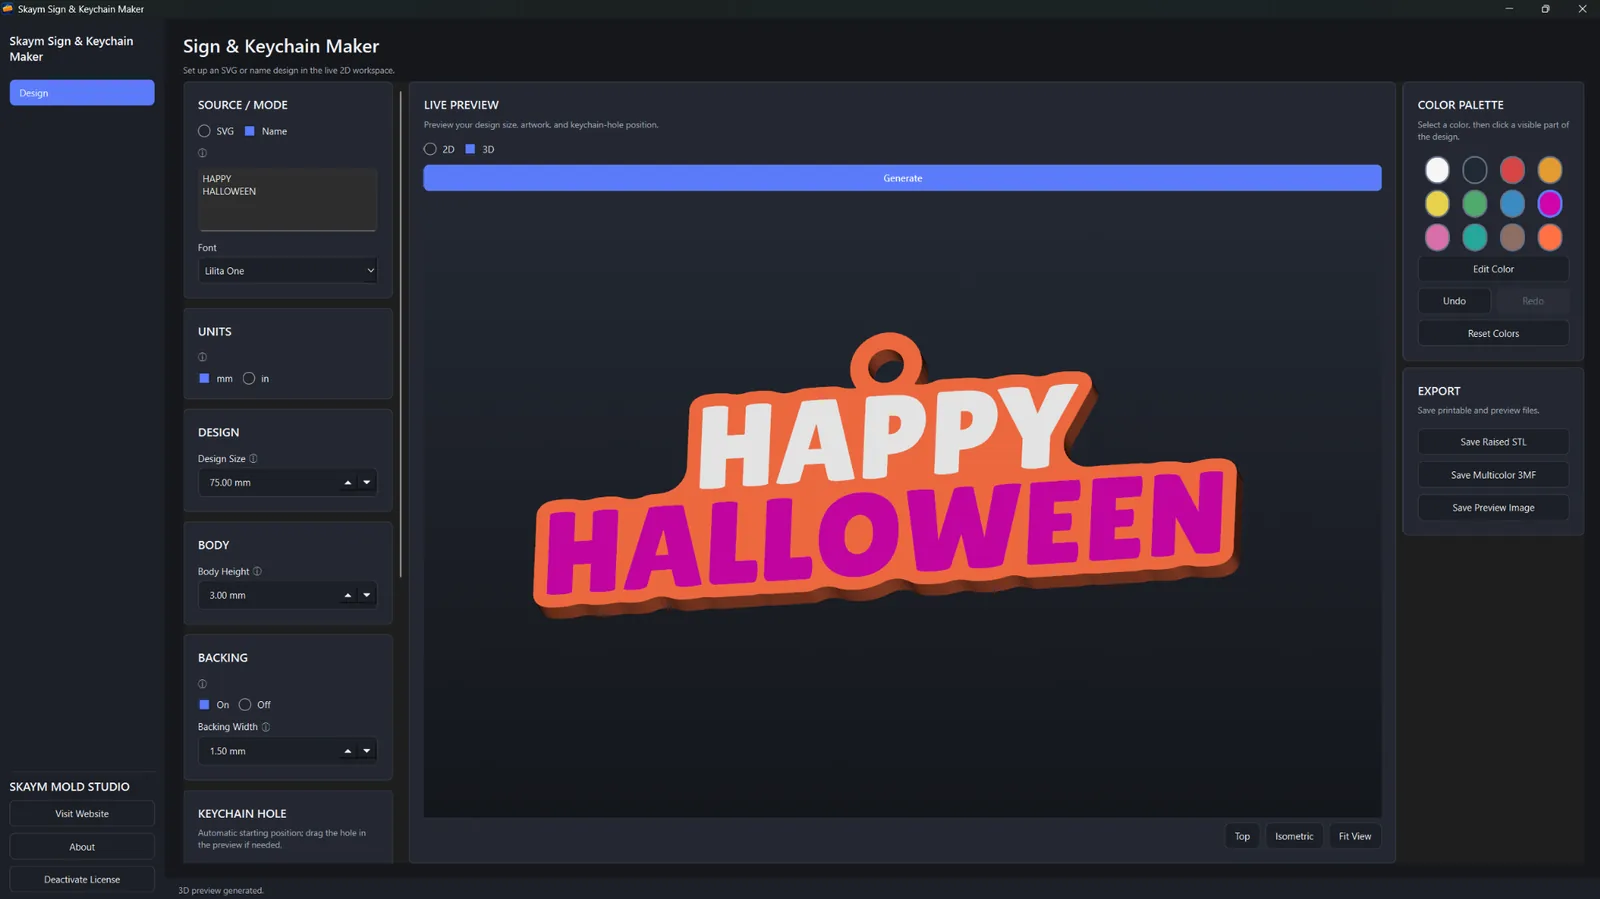Viewport: 1600px width, 899px height.
Task: Select the SVG source radio button
Action: tap(204, 131)
